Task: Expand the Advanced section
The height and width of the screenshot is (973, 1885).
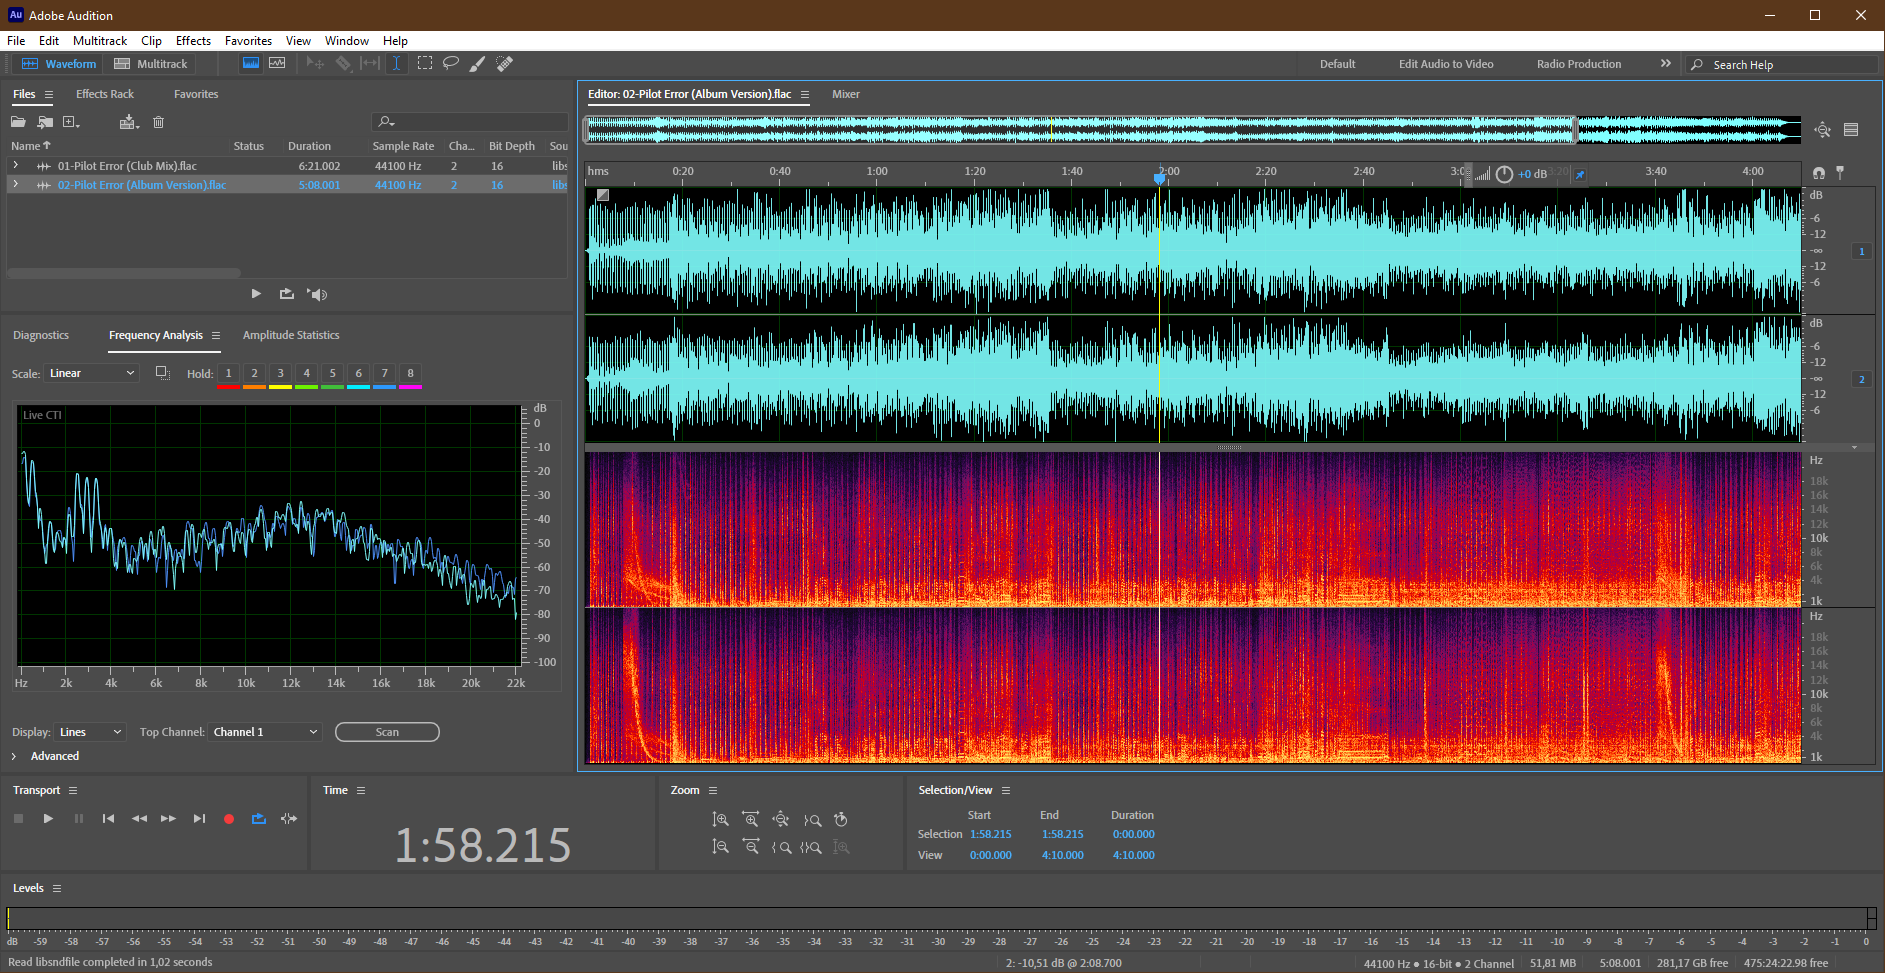Action: [x=14, y=756]
